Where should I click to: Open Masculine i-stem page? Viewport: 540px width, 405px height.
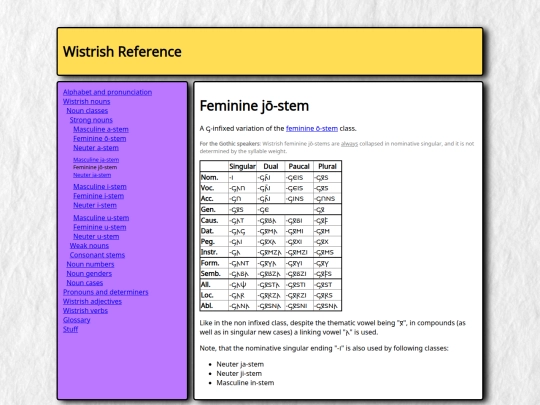click(x=100, y=187)
